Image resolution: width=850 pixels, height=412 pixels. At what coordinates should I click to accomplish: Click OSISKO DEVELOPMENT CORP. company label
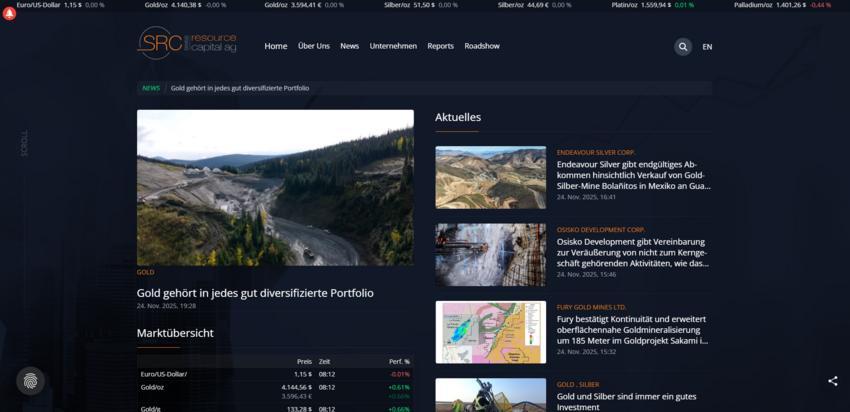(601, 230)
